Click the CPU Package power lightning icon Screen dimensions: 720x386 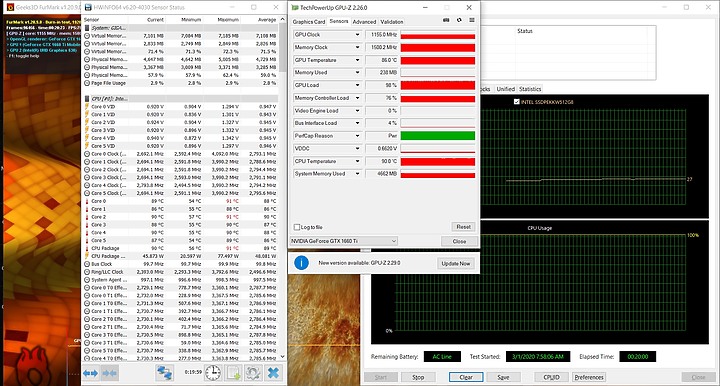click(x=87, y=256)
